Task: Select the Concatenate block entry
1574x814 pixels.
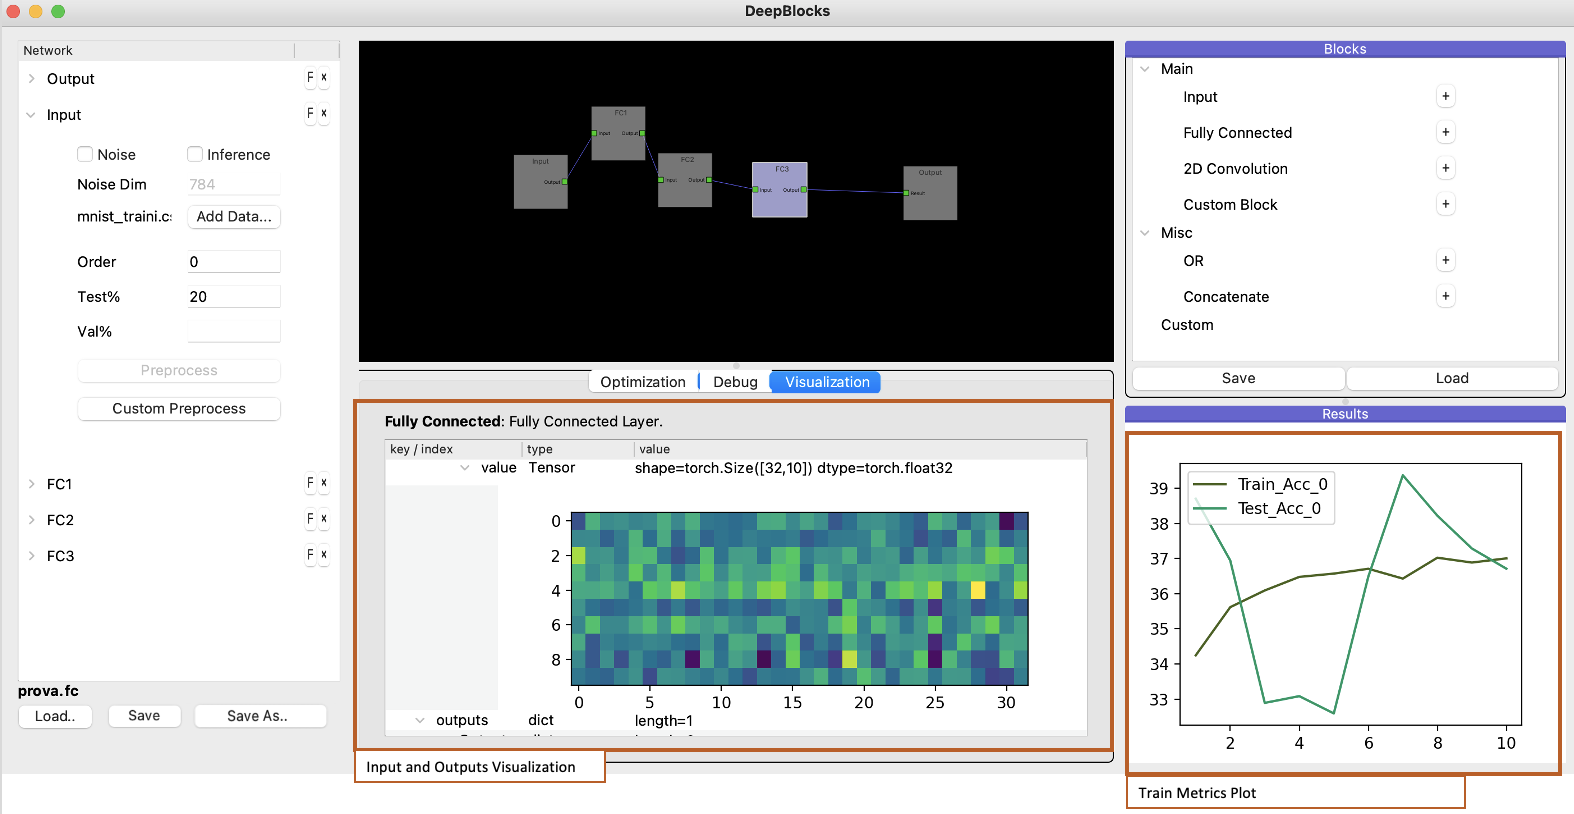Action: [1226, 297]
